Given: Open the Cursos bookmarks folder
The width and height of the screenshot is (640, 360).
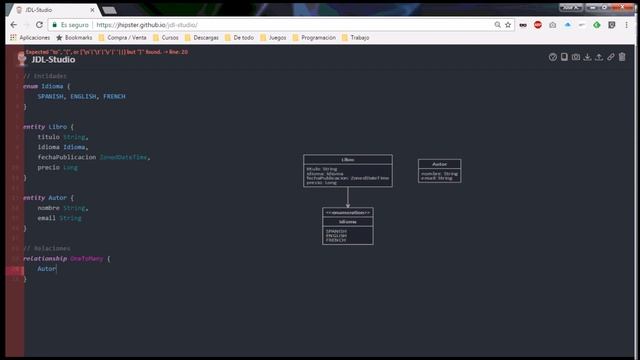Looking at the screenshot, I should click(x=166, y=38).
